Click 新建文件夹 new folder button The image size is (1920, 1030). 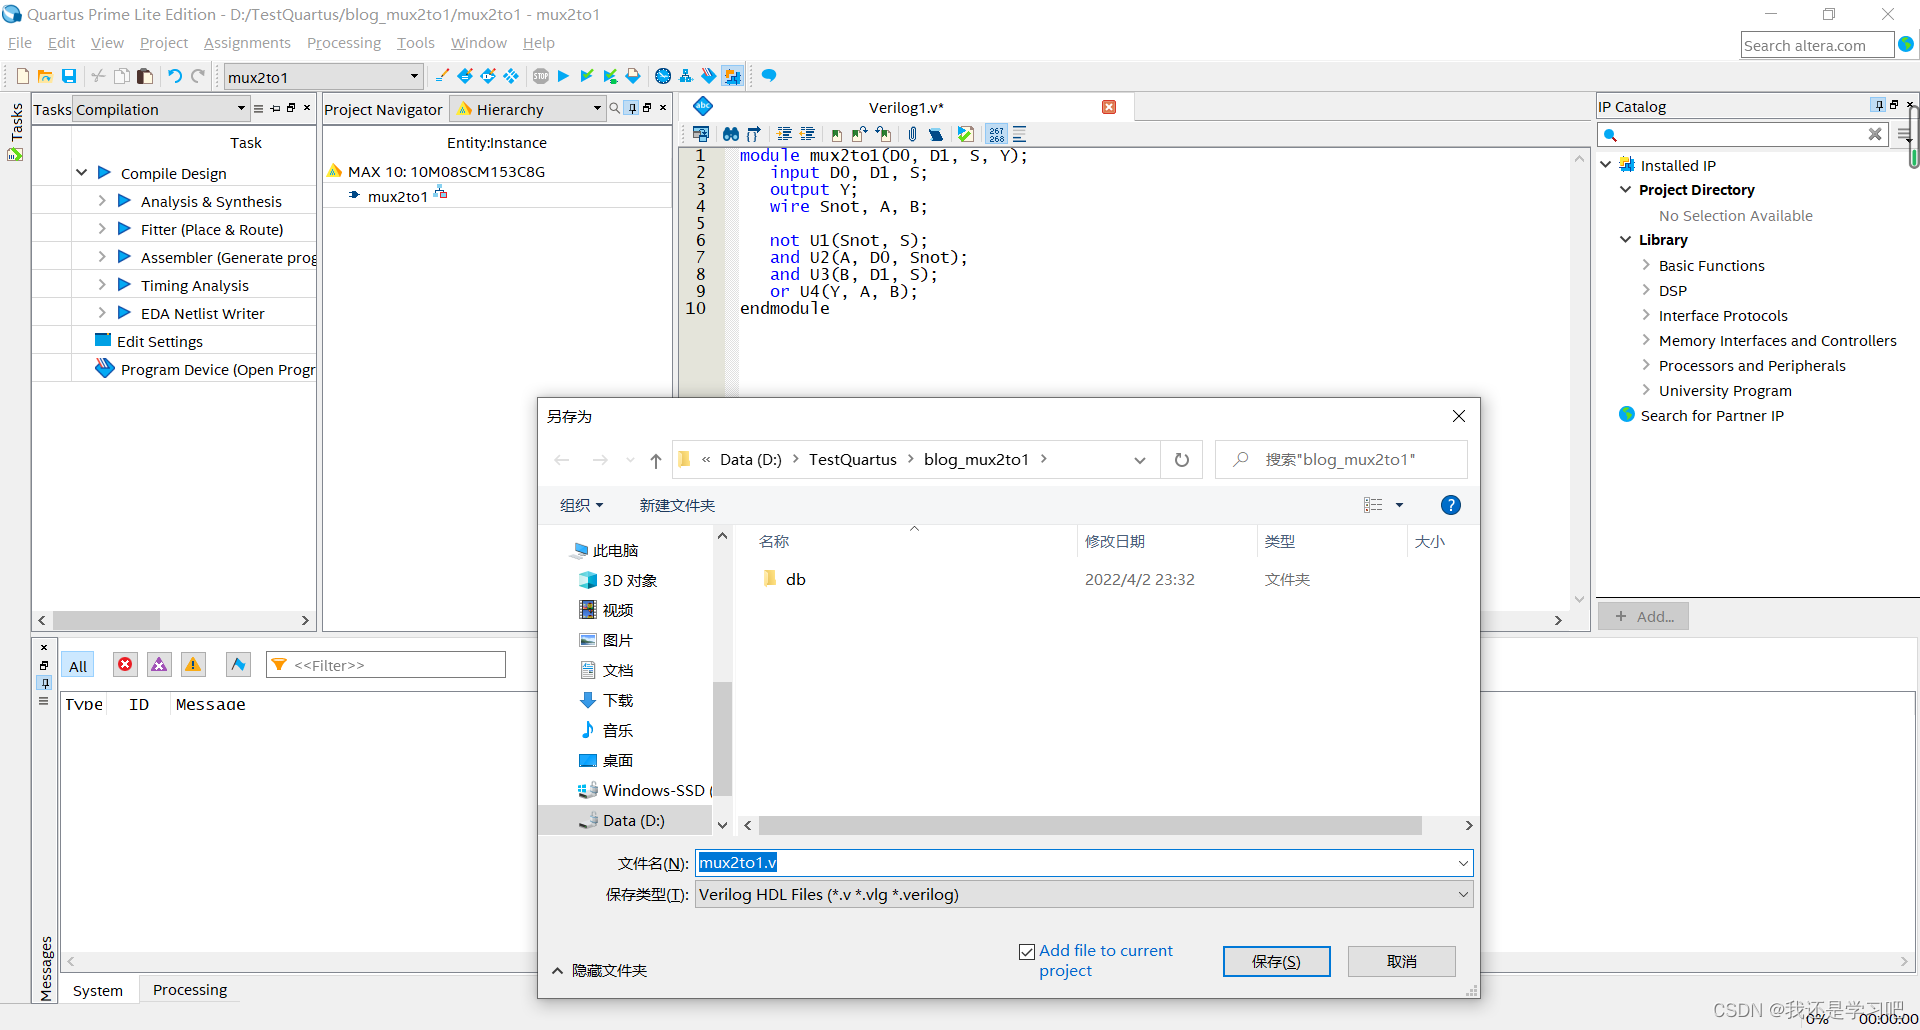(677, 505)
